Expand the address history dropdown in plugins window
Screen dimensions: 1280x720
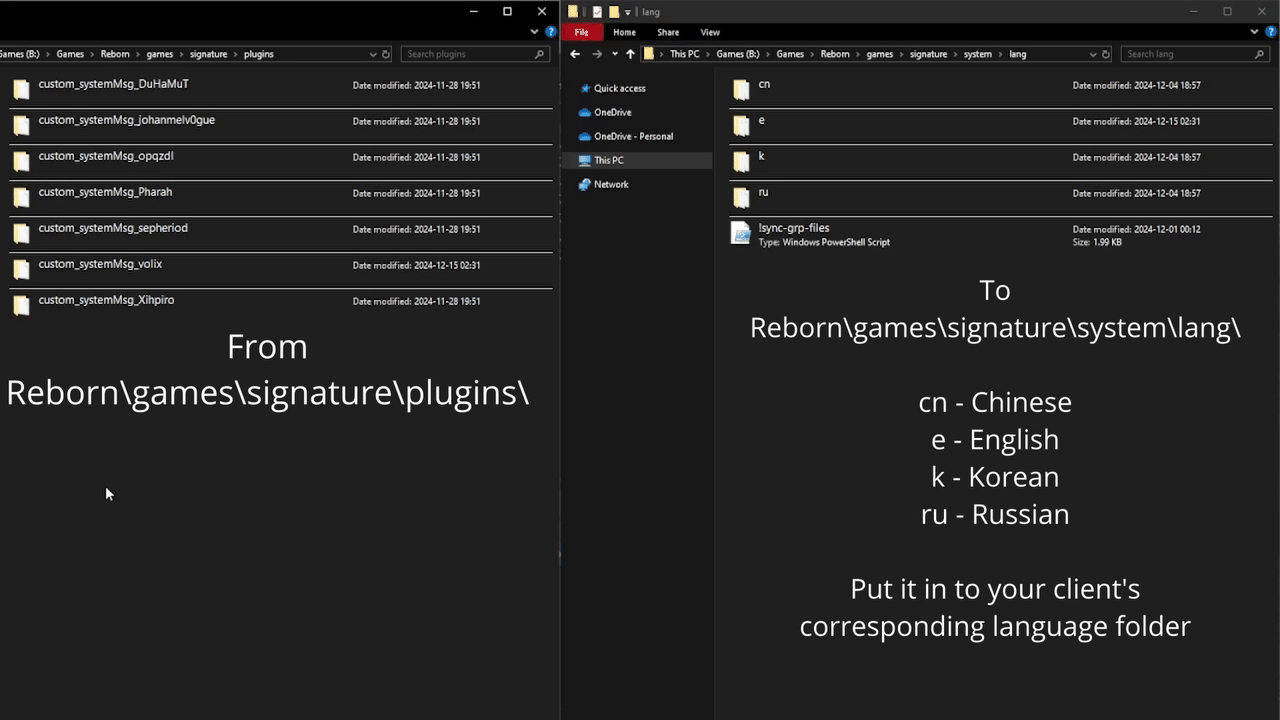(x=373, y=54)
